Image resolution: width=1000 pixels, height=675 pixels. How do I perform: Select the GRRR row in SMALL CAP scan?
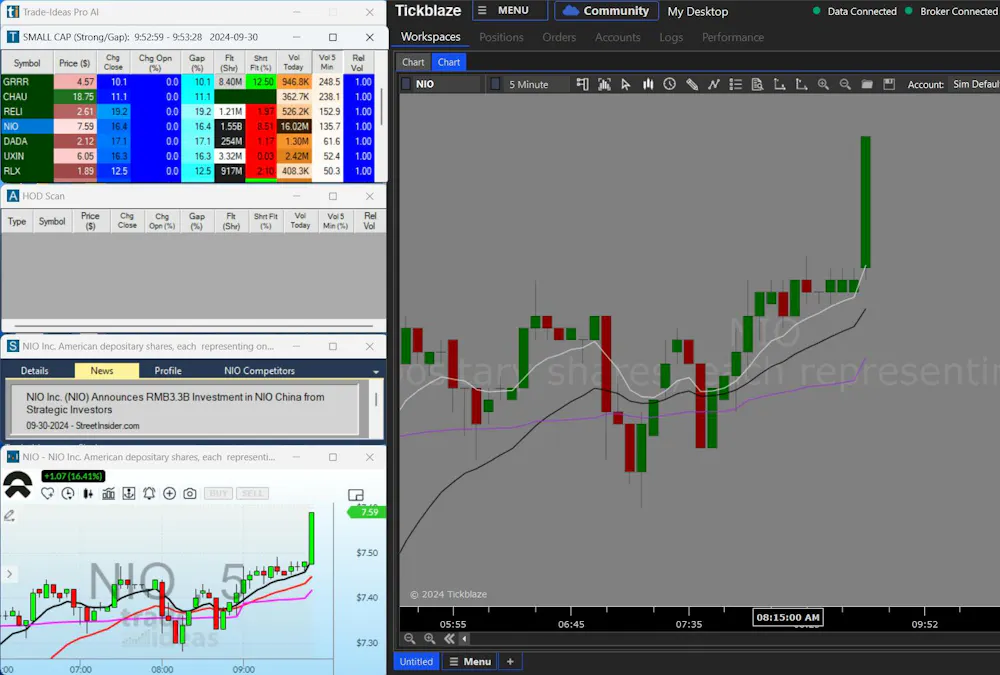(188, 82)
